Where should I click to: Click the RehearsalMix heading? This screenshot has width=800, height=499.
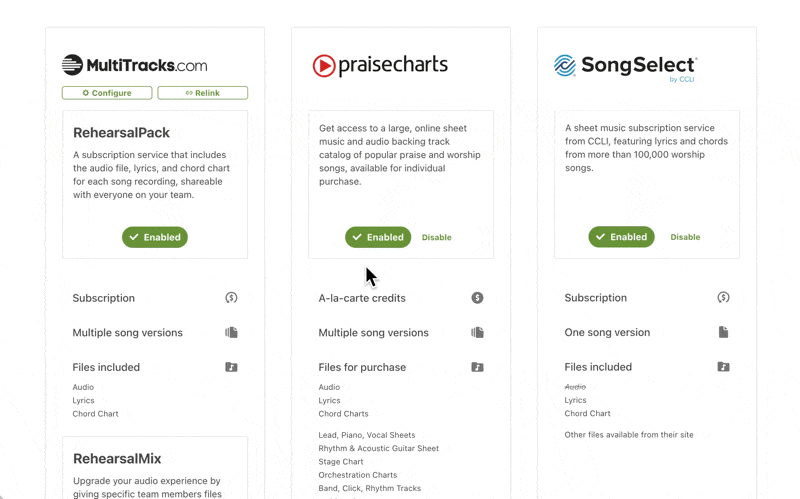(117, 459)
